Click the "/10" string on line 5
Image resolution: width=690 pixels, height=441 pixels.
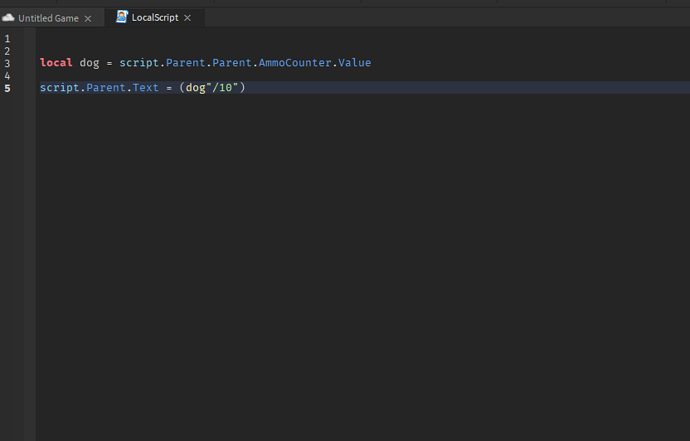pos(222,87)
